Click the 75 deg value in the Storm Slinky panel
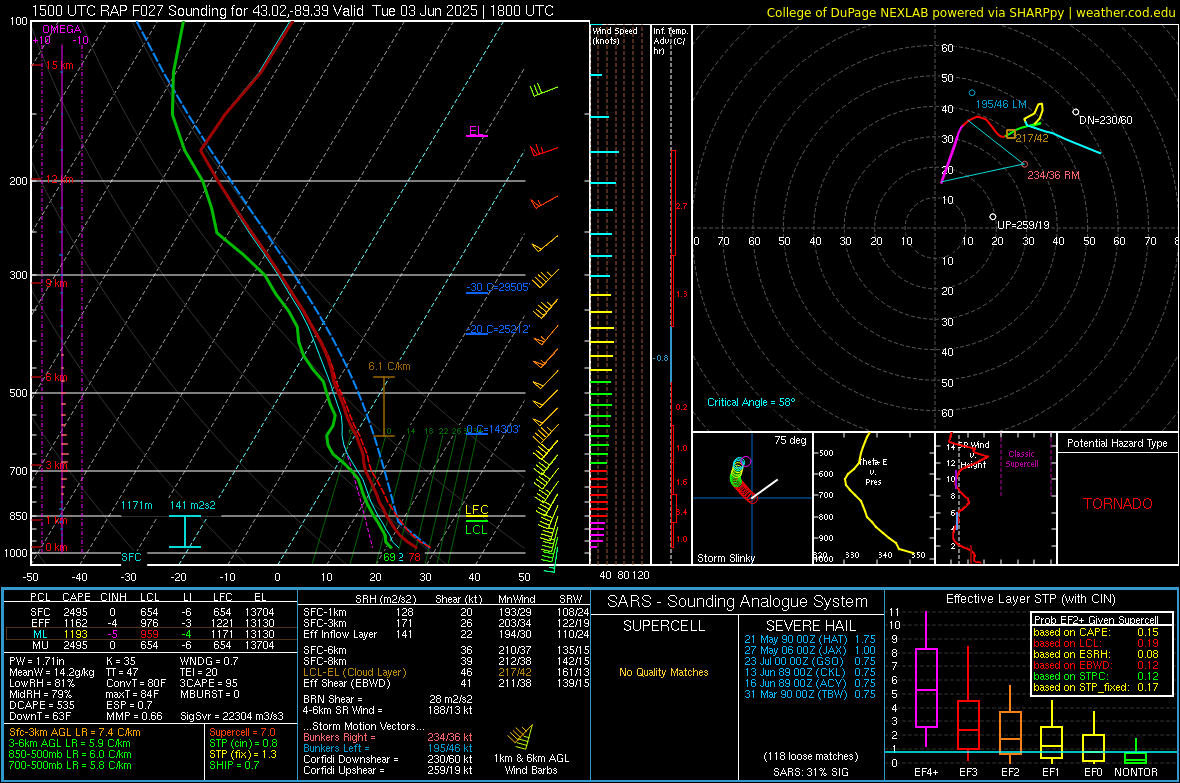 (790, 440)
